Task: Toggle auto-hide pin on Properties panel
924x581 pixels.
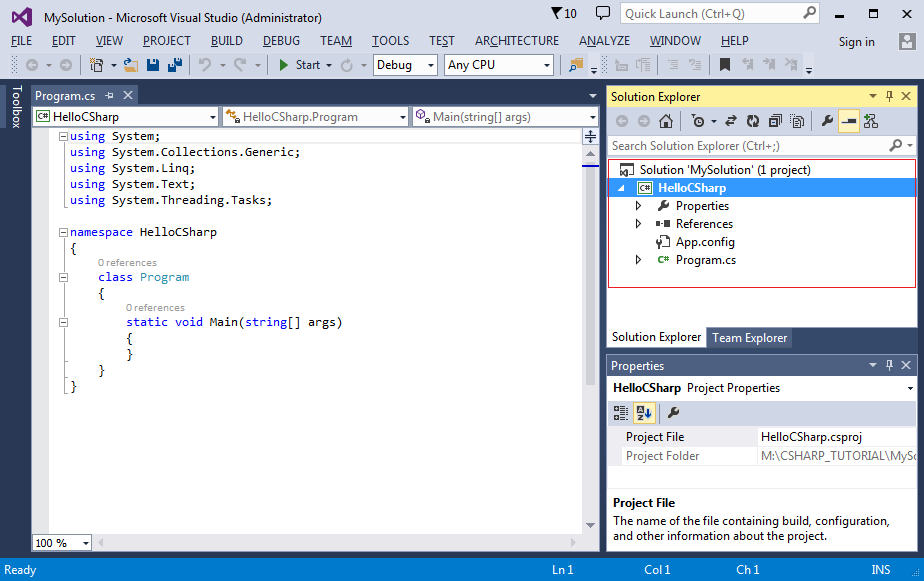Action: pos(890,365)
